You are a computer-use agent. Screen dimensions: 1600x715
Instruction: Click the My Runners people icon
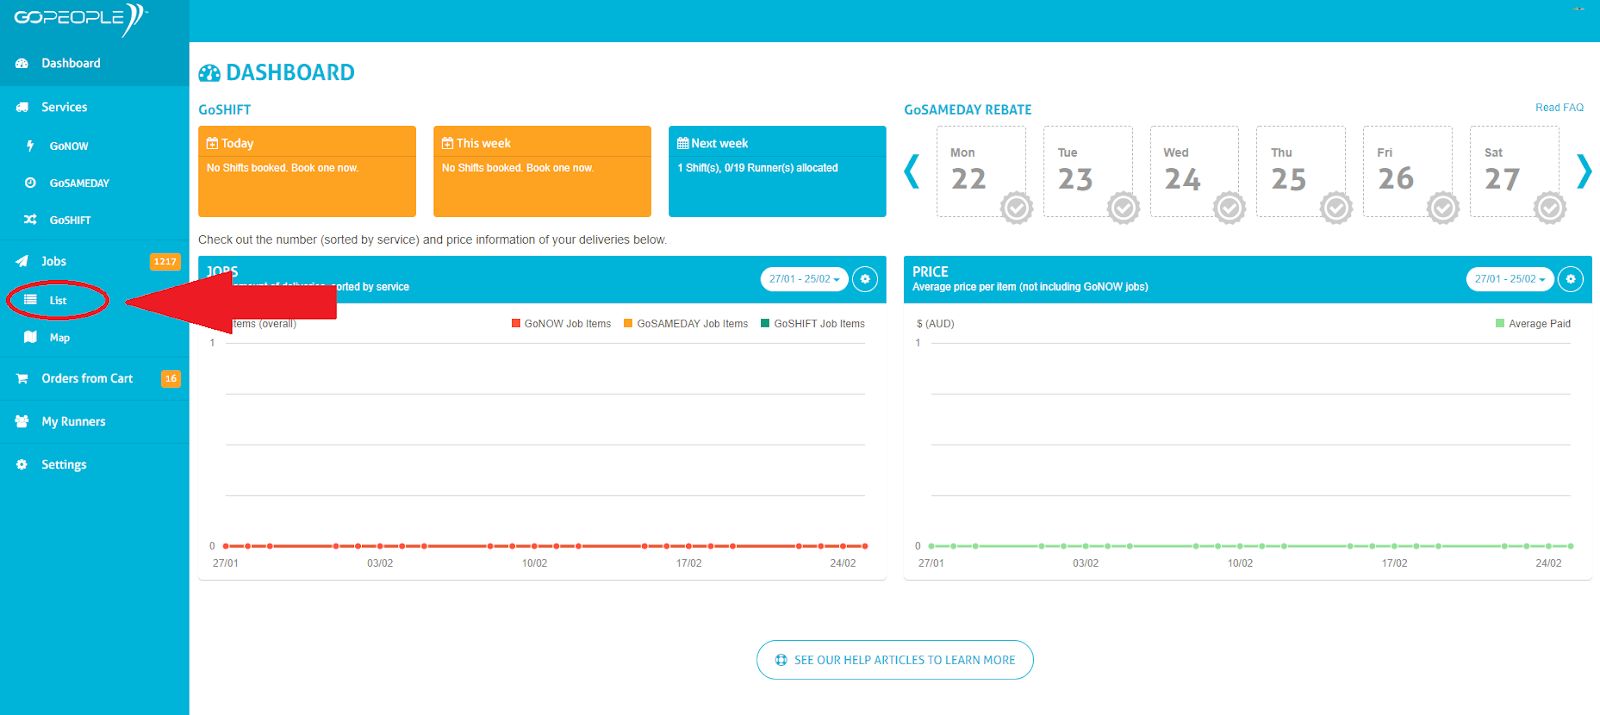22,422
